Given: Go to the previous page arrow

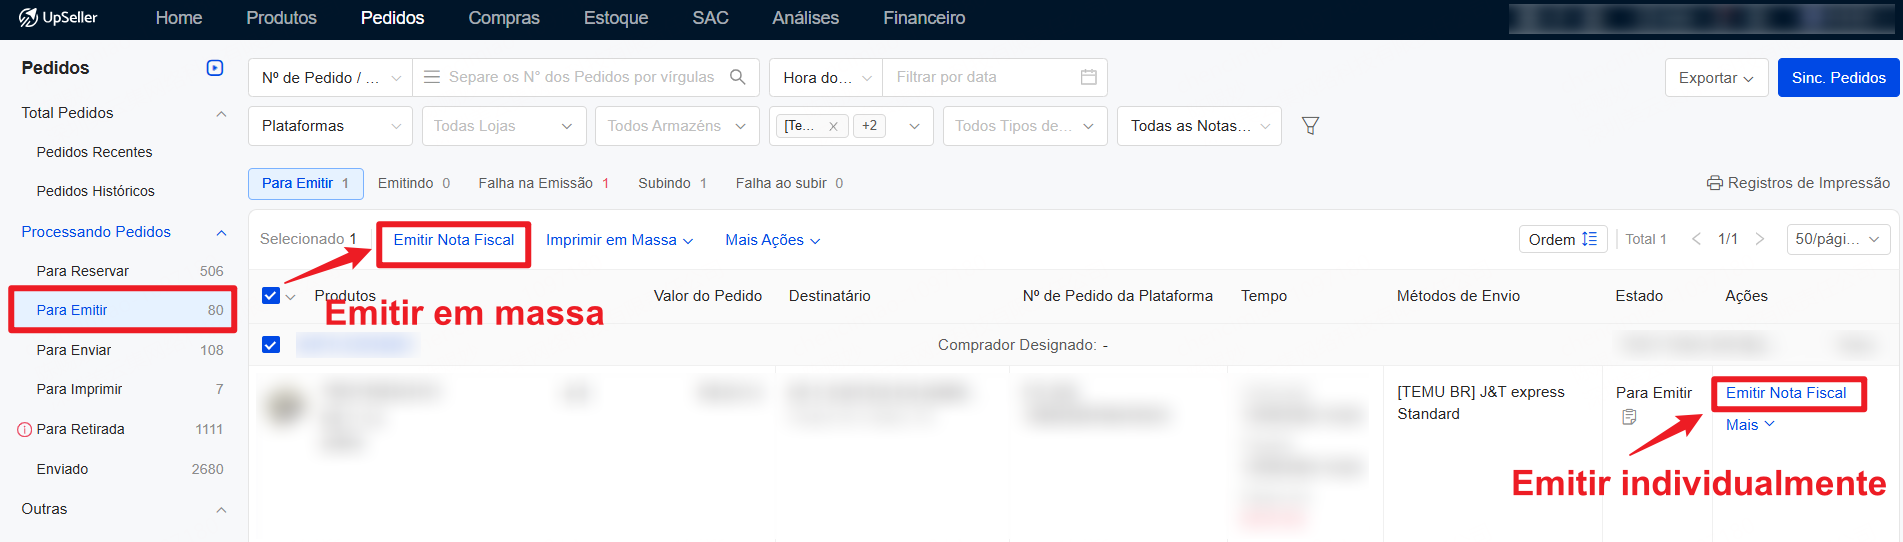Looking at the screenshot, I should click(1696, 239).
